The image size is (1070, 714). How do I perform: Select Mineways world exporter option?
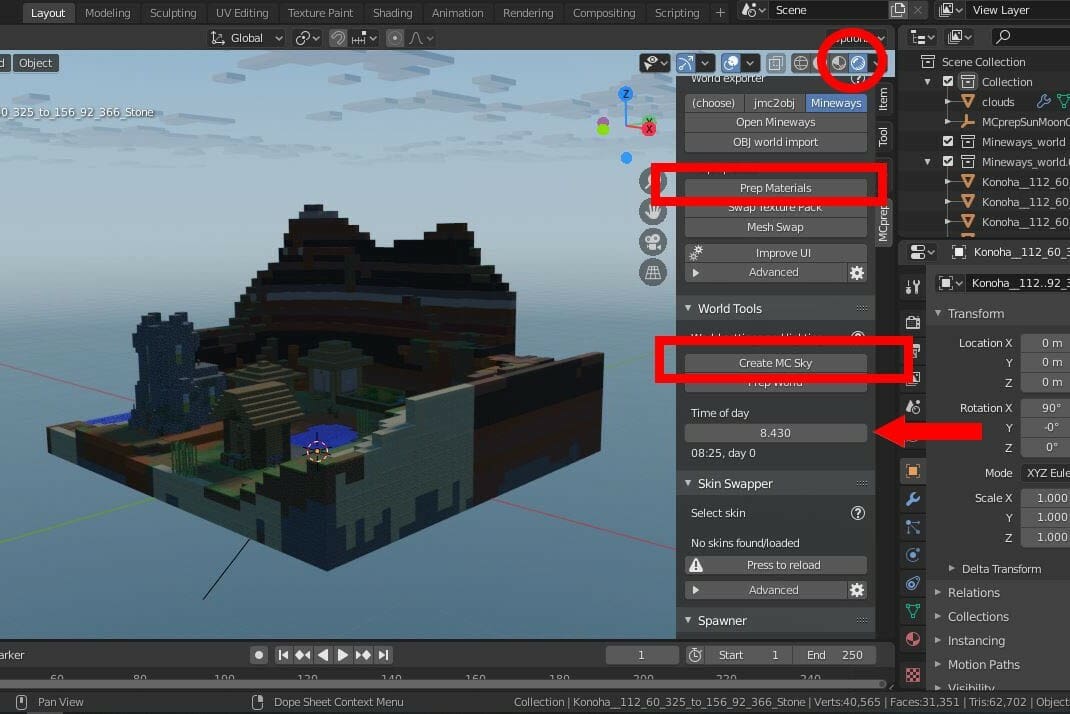click(x=836, y=103)
